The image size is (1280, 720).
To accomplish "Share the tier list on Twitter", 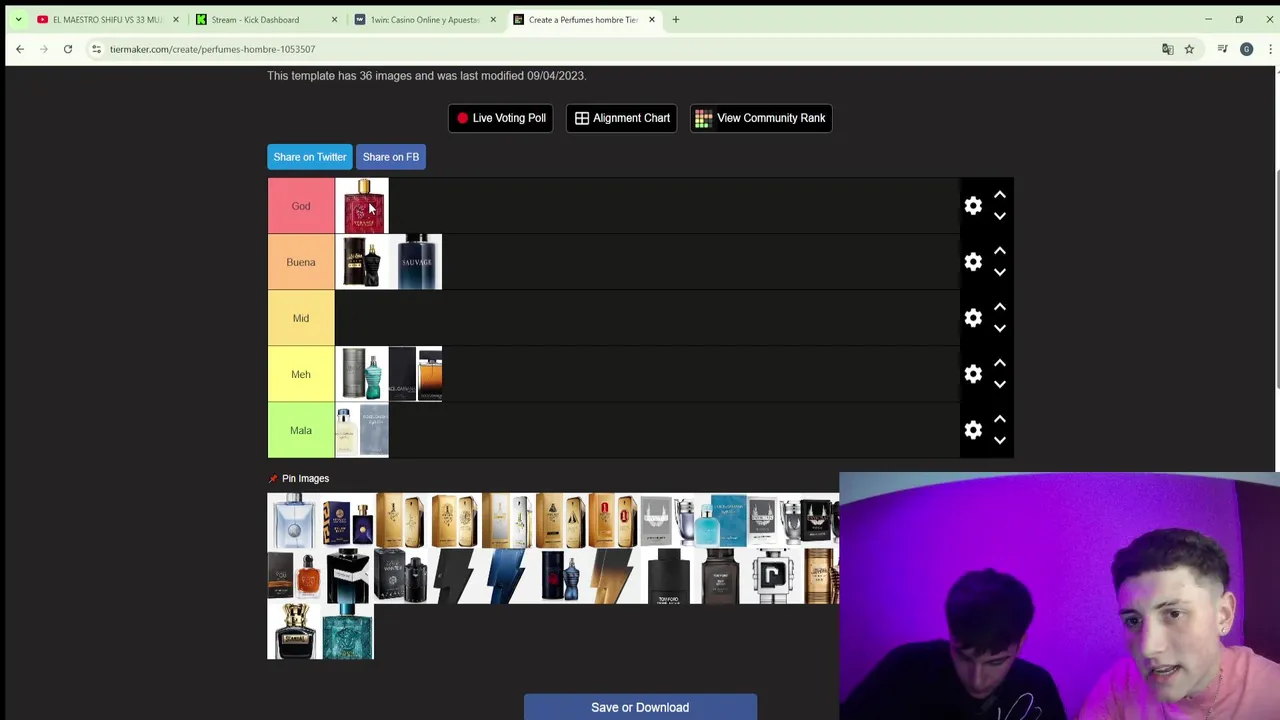I will [x=310, y=157].
